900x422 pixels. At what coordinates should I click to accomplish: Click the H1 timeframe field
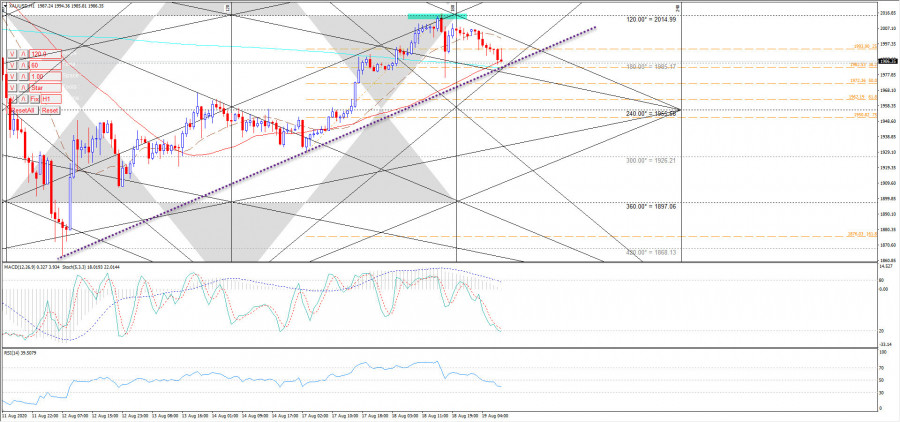coord(51,99)
